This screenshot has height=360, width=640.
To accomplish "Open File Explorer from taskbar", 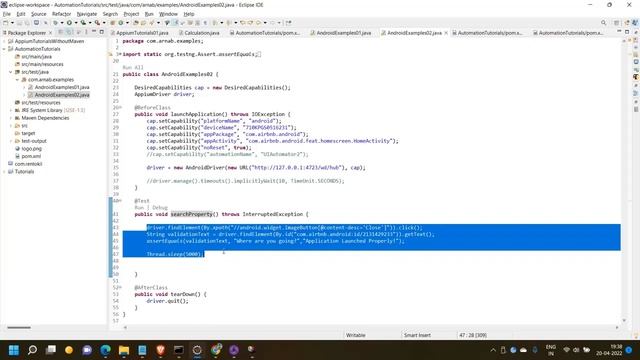I will [x=124, y=350].
